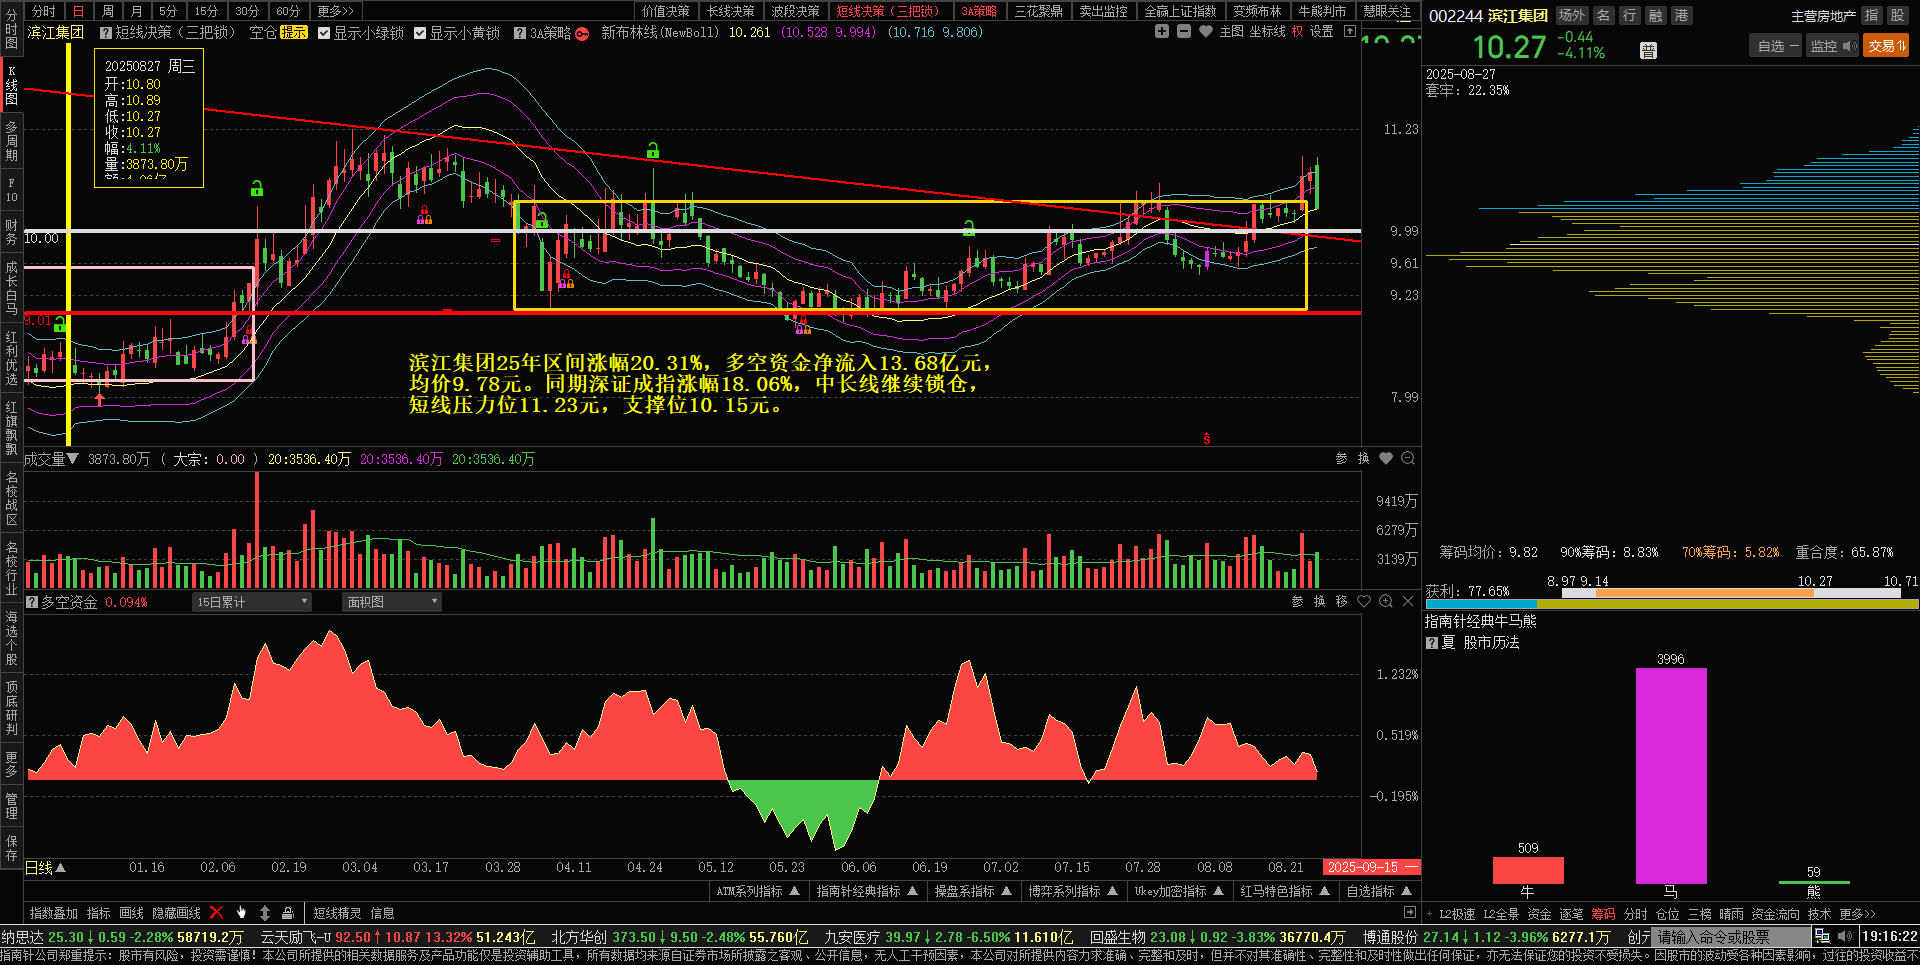Click the zoom-plus magnifier in 多空资金 panel header
The image size is (1920, 965).
1386,601
